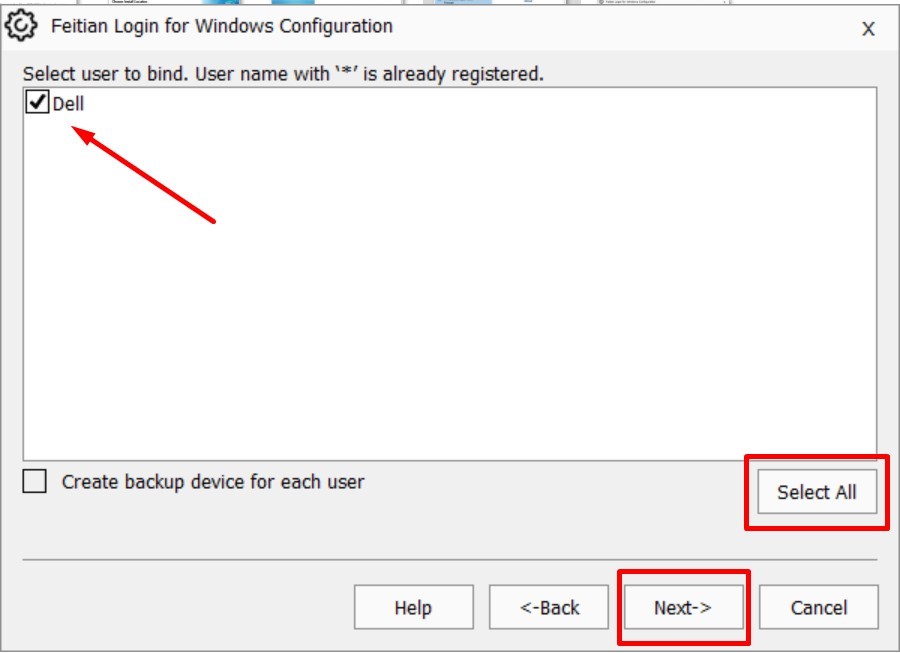Select the Dell user name label
This screenshot has width=900, height=653.
click(x=68, y=103)
